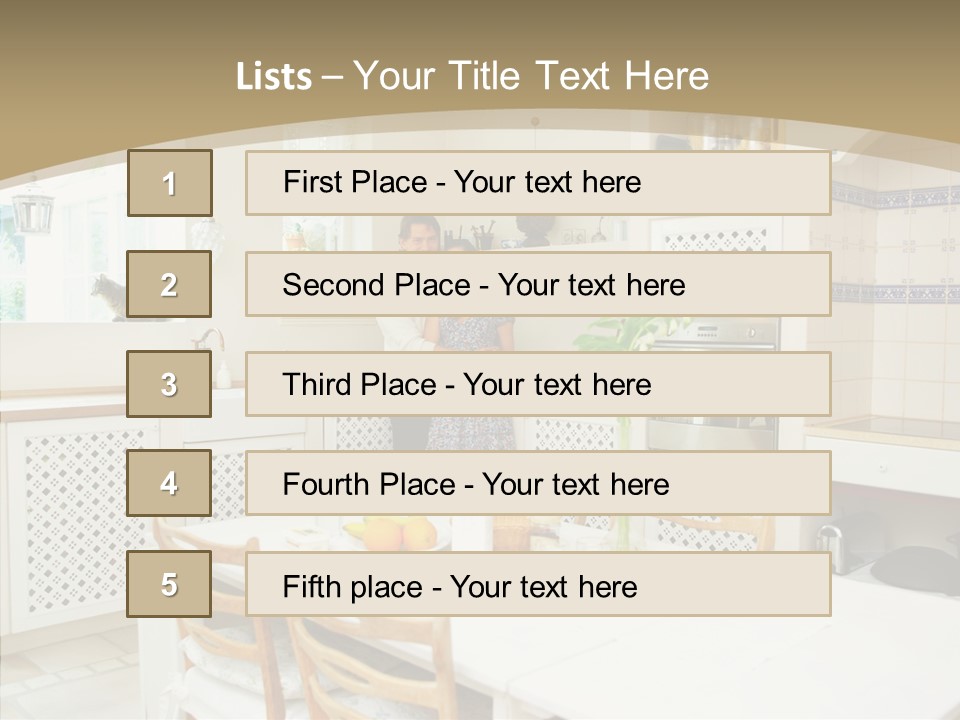Click the hanging lantern in the background
960x720 pixels.
pos(32,209)
